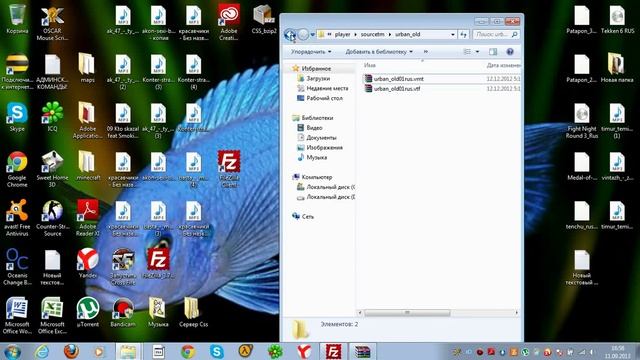Select the Корзина desktop icon
The width and height of the screenshot is (640, 360).
[x=17, y=19]
